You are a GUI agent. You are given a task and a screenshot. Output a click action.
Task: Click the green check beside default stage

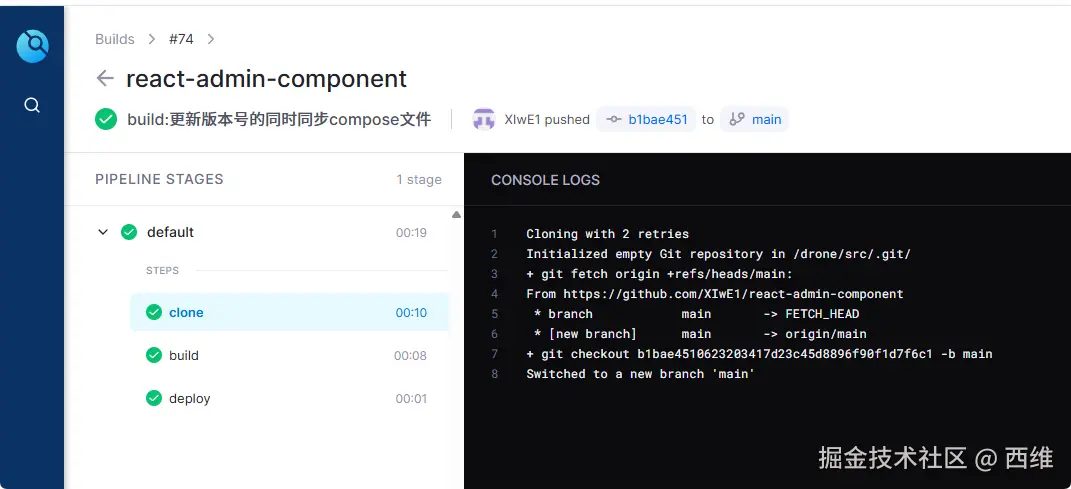point(129,232)
